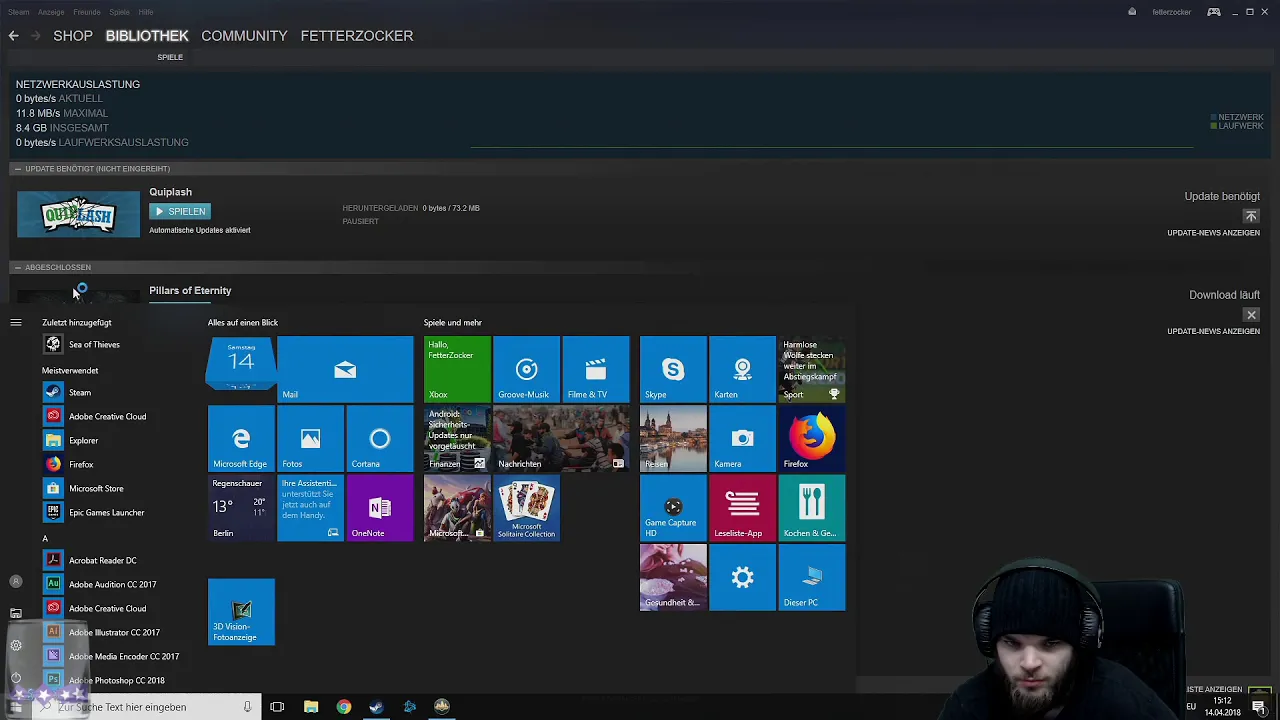Open the 3D Vision-Fotoanzeige tile
Viewport: 1280px width, 720px height.
pos(241,612)
